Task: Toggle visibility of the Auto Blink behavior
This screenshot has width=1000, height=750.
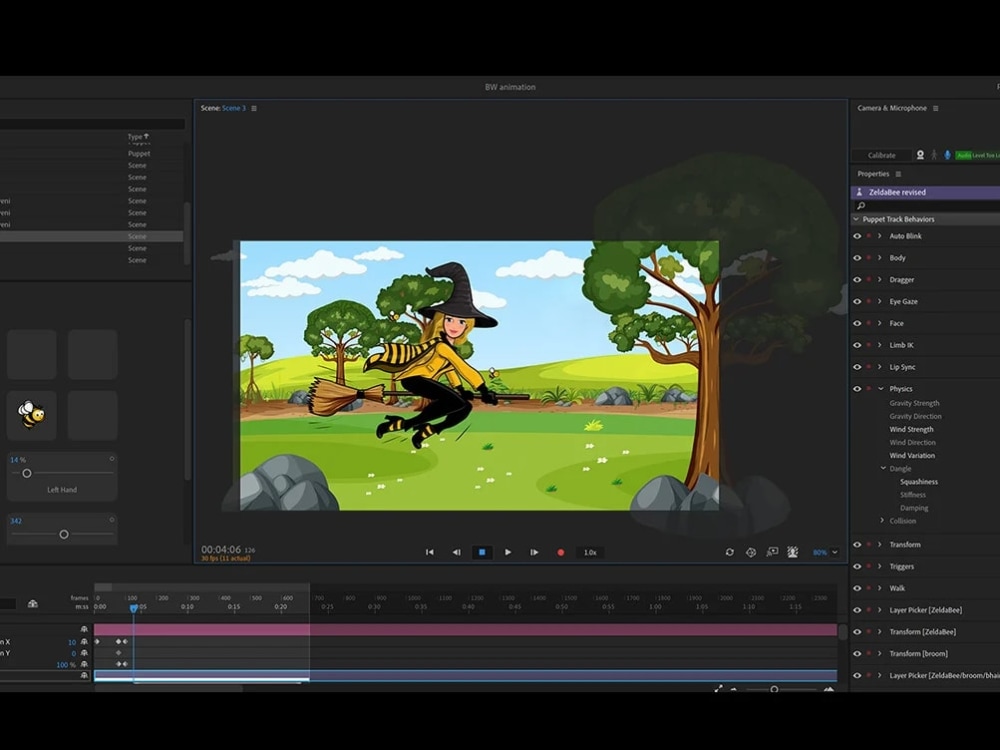Action: coord(856,236)
